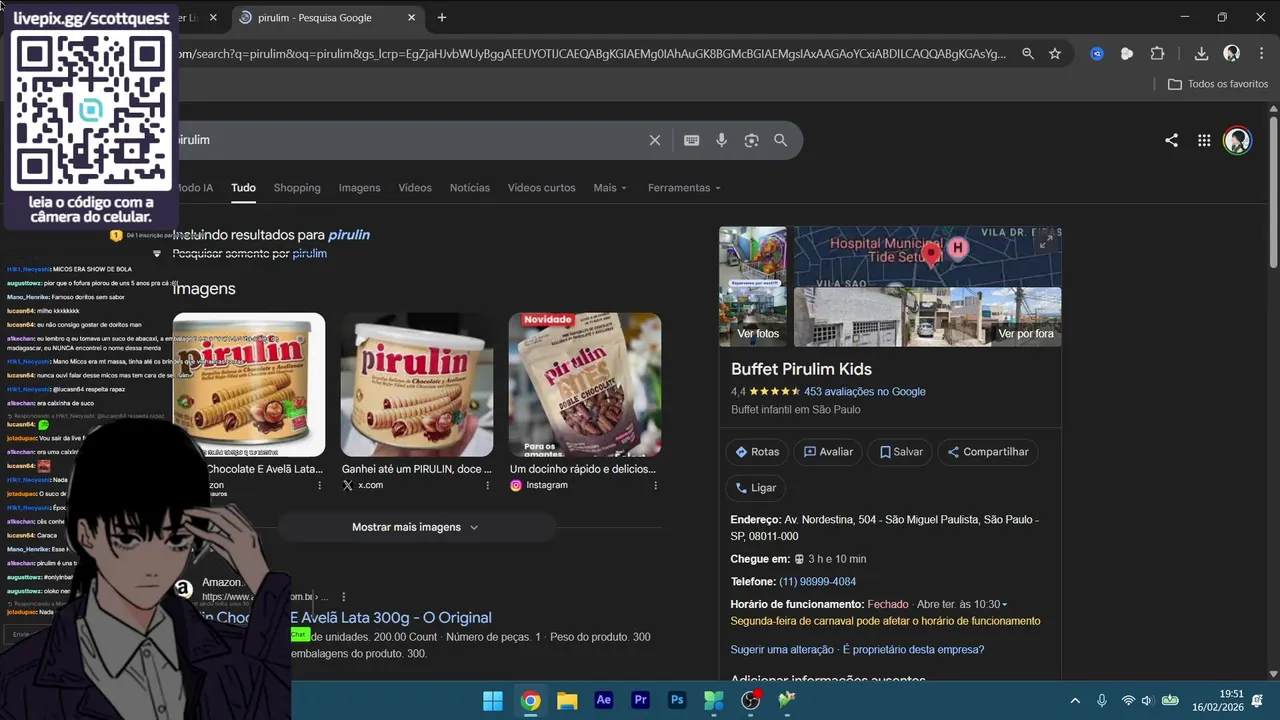Click the Compartilhar button
Viewport: 1280px width, 720px height.
[x=988, y=452]
